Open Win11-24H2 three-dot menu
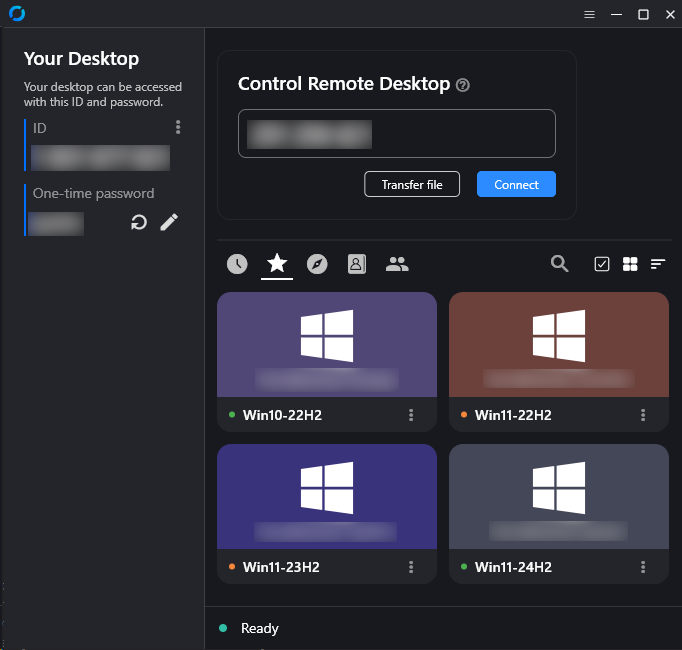 pyautogui.click(x=643, y=567)
